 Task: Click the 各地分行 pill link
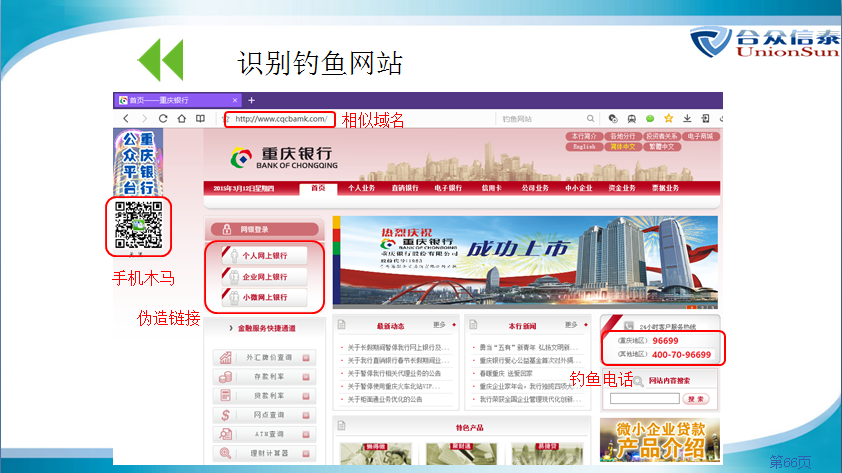click(x=623, y=136)
